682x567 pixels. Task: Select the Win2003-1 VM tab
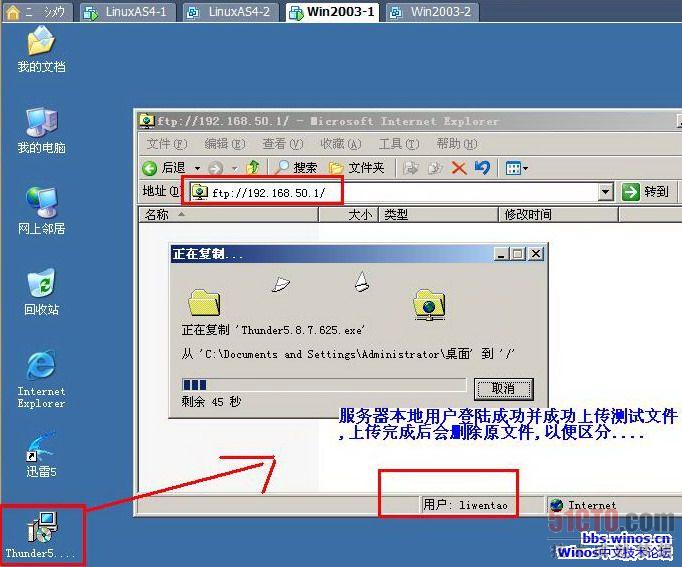click(x=333, y=12)
